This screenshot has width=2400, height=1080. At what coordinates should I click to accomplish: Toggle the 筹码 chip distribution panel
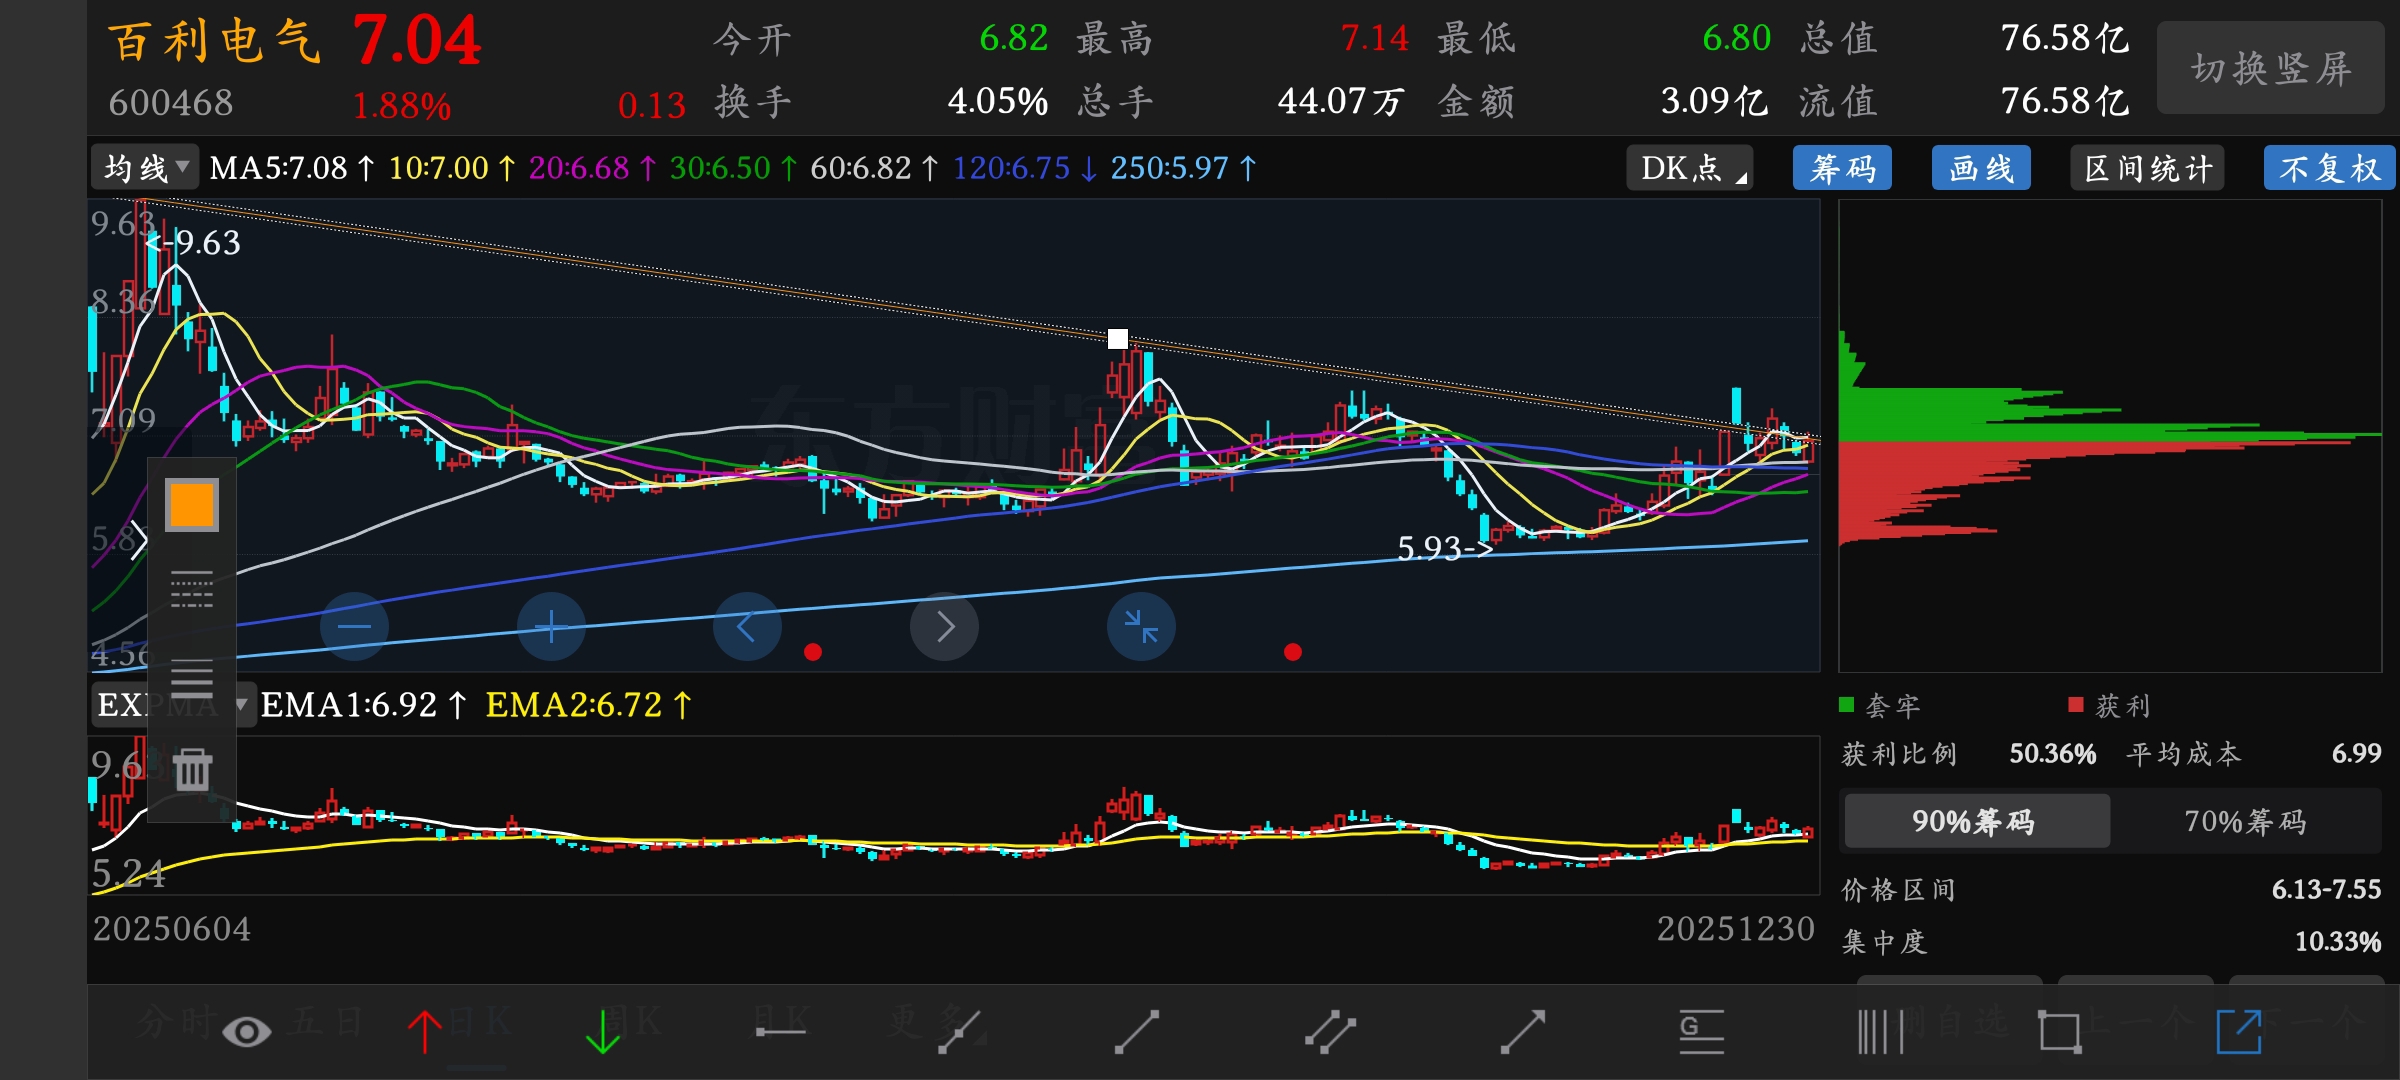[x=1842, y=168]
